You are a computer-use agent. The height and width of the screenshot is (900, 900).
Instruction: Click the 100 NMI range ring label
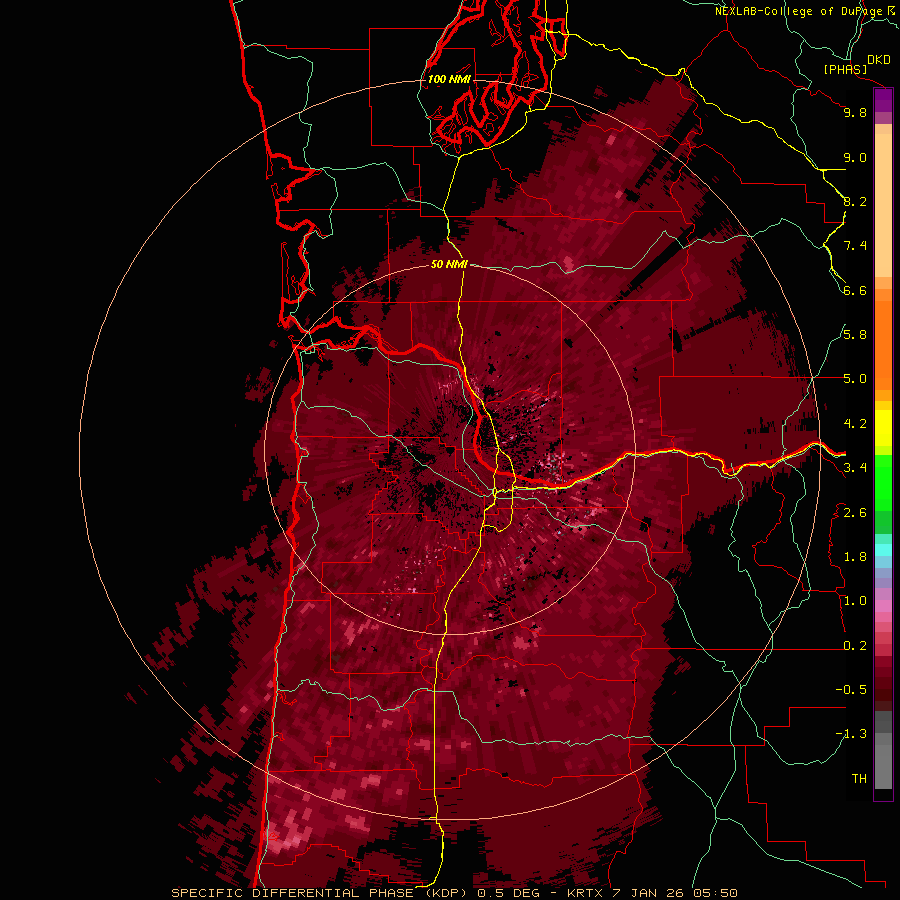point(449,79)
